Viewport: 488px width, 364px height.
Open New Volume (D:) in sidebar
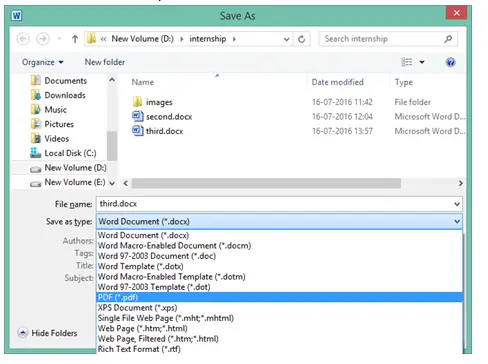pos(68,168)
